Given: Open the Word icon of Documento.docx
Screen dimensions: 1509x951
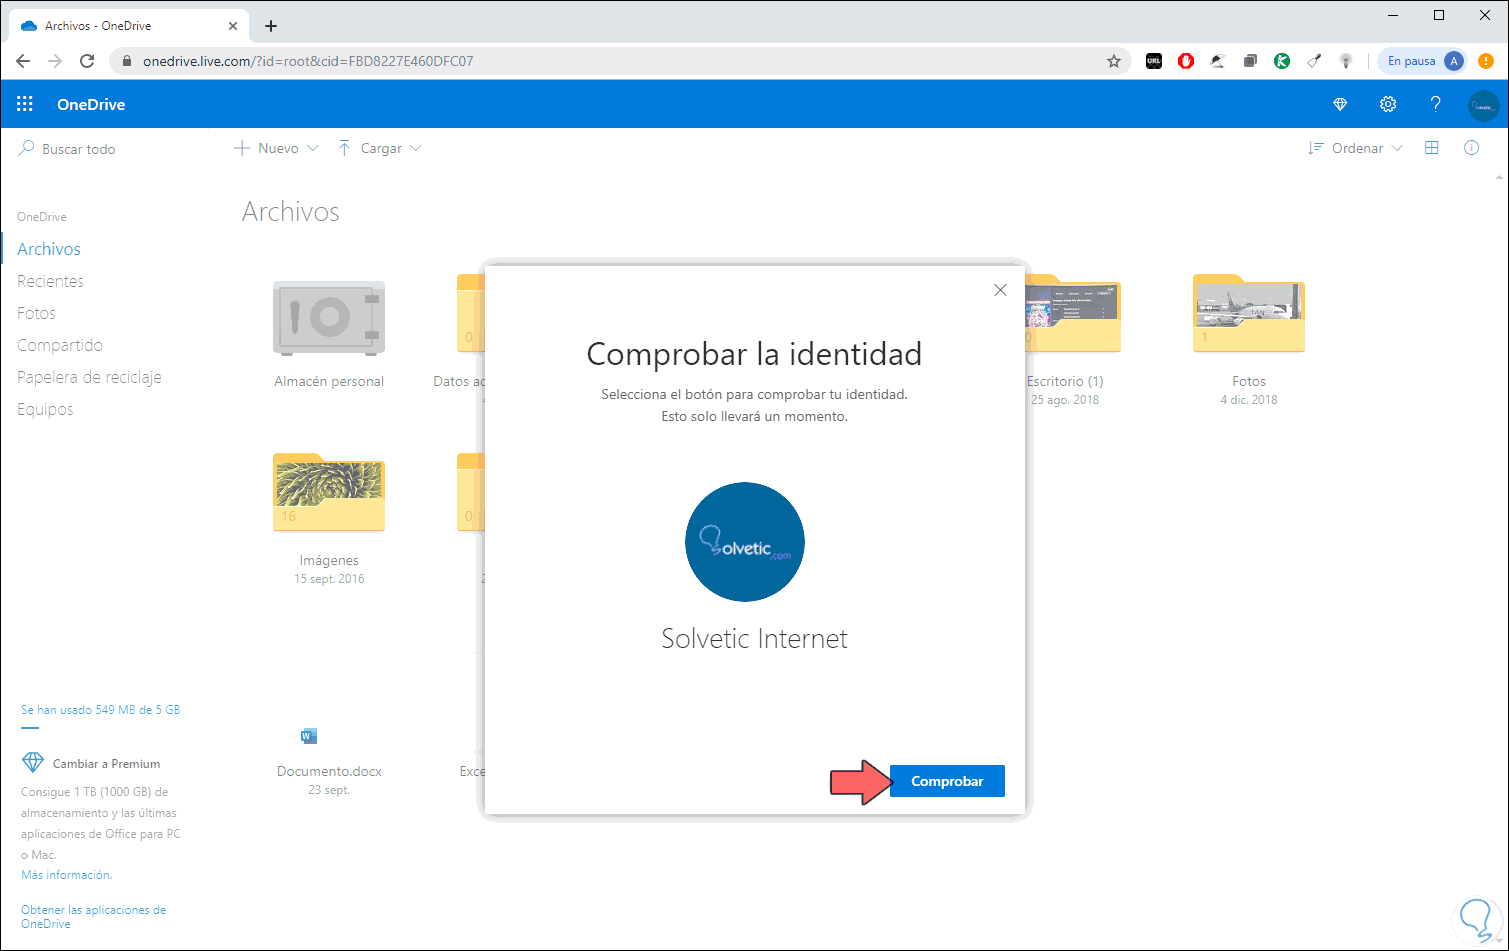Looking at the screenshot, I should [x=309, y=737].
